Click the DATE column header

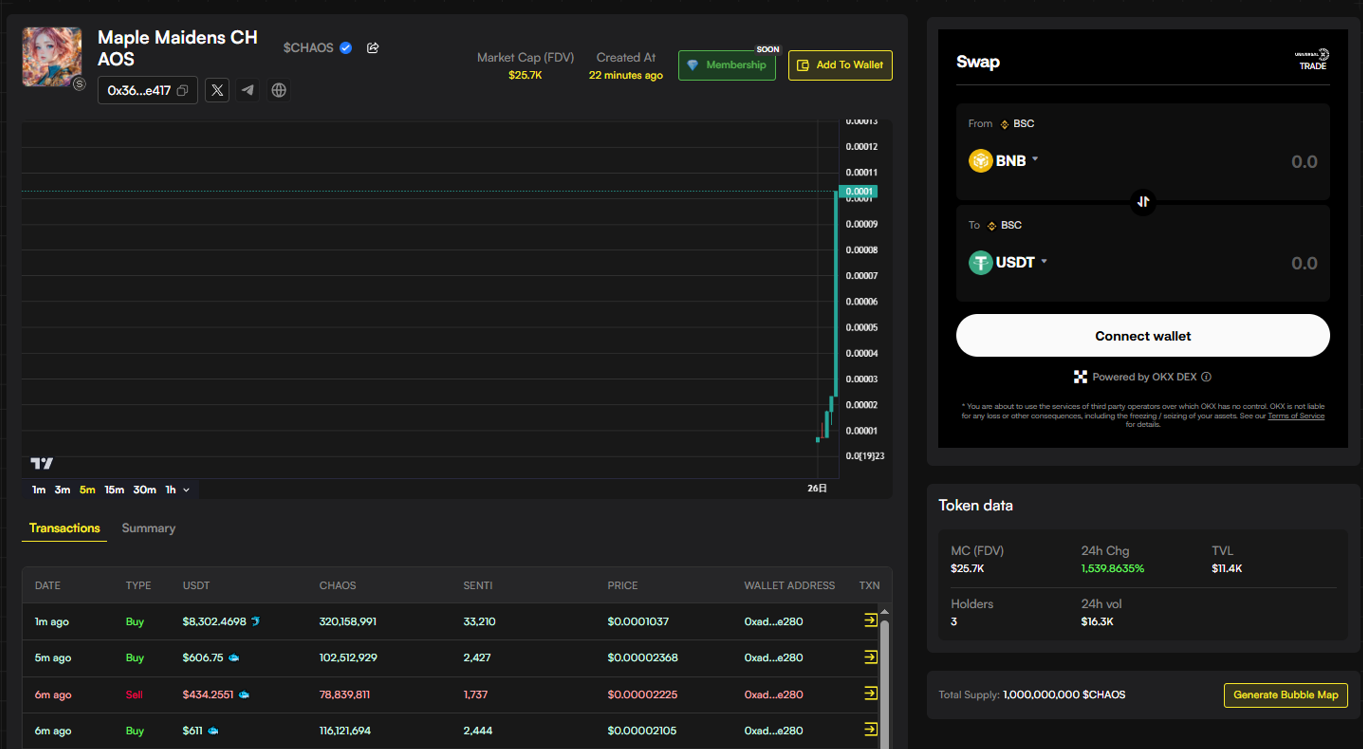[x=48, y=585]
